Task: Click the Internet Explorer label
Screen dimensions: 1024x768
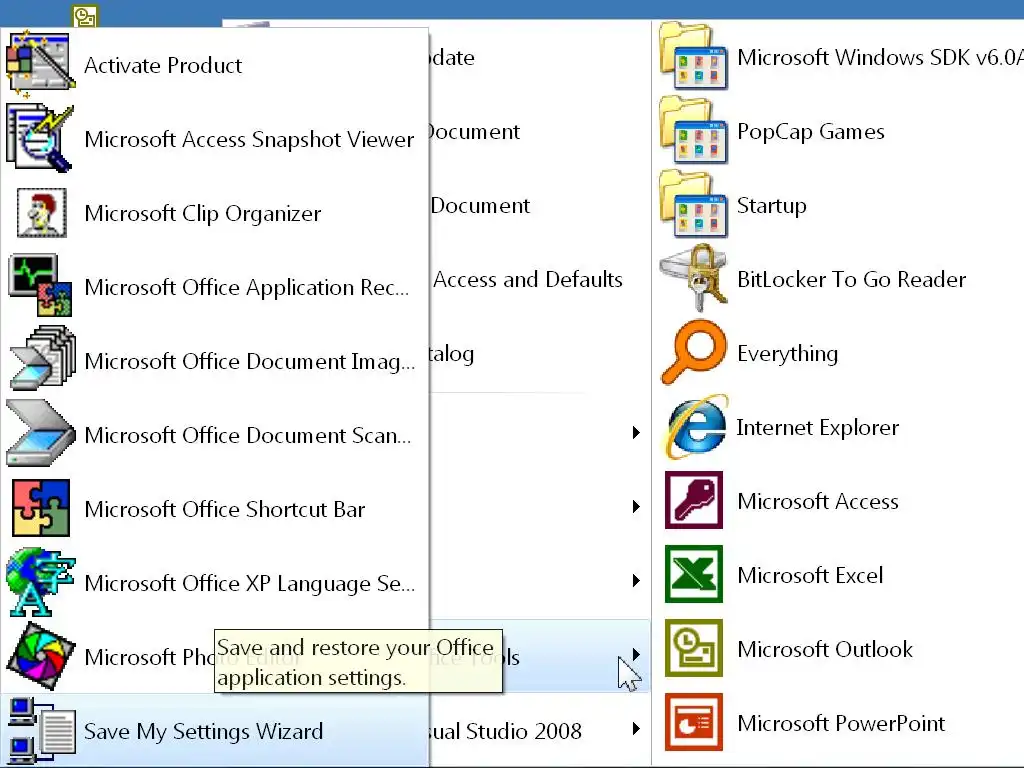Action: point(818,428)
